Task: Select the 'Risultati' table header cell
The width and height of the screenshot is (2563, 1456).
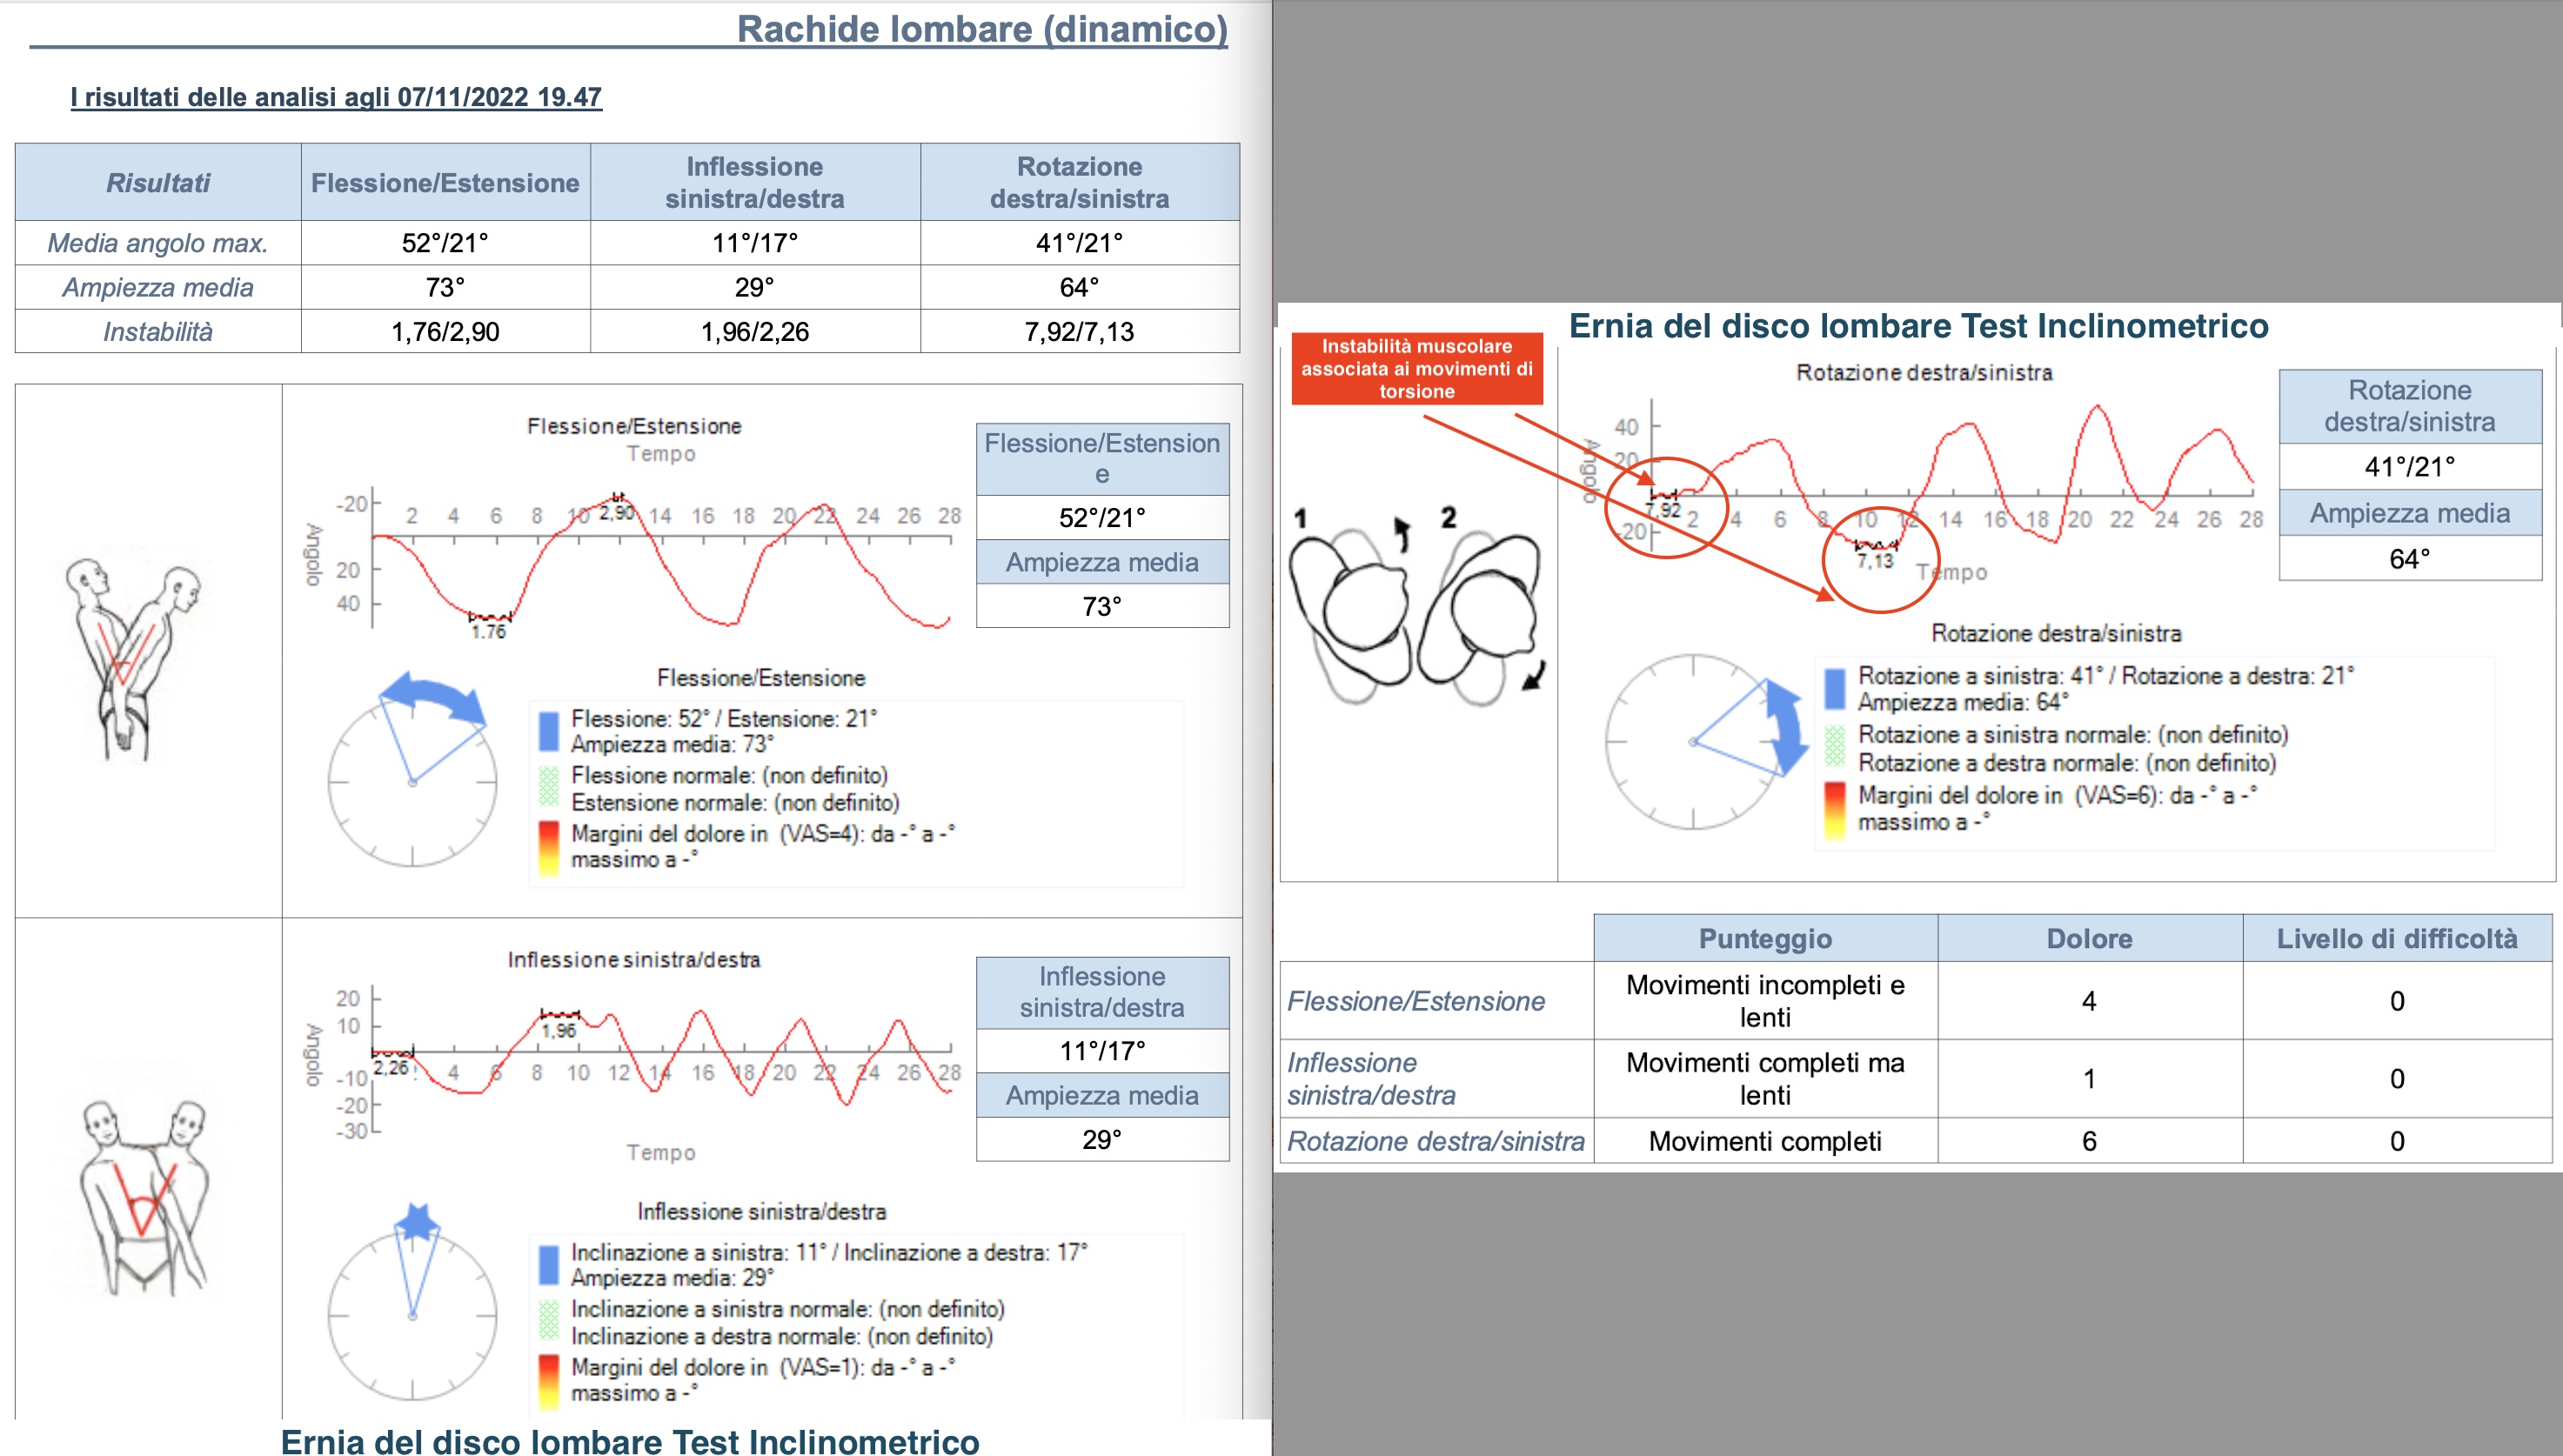Action: (x=158, y=182)
